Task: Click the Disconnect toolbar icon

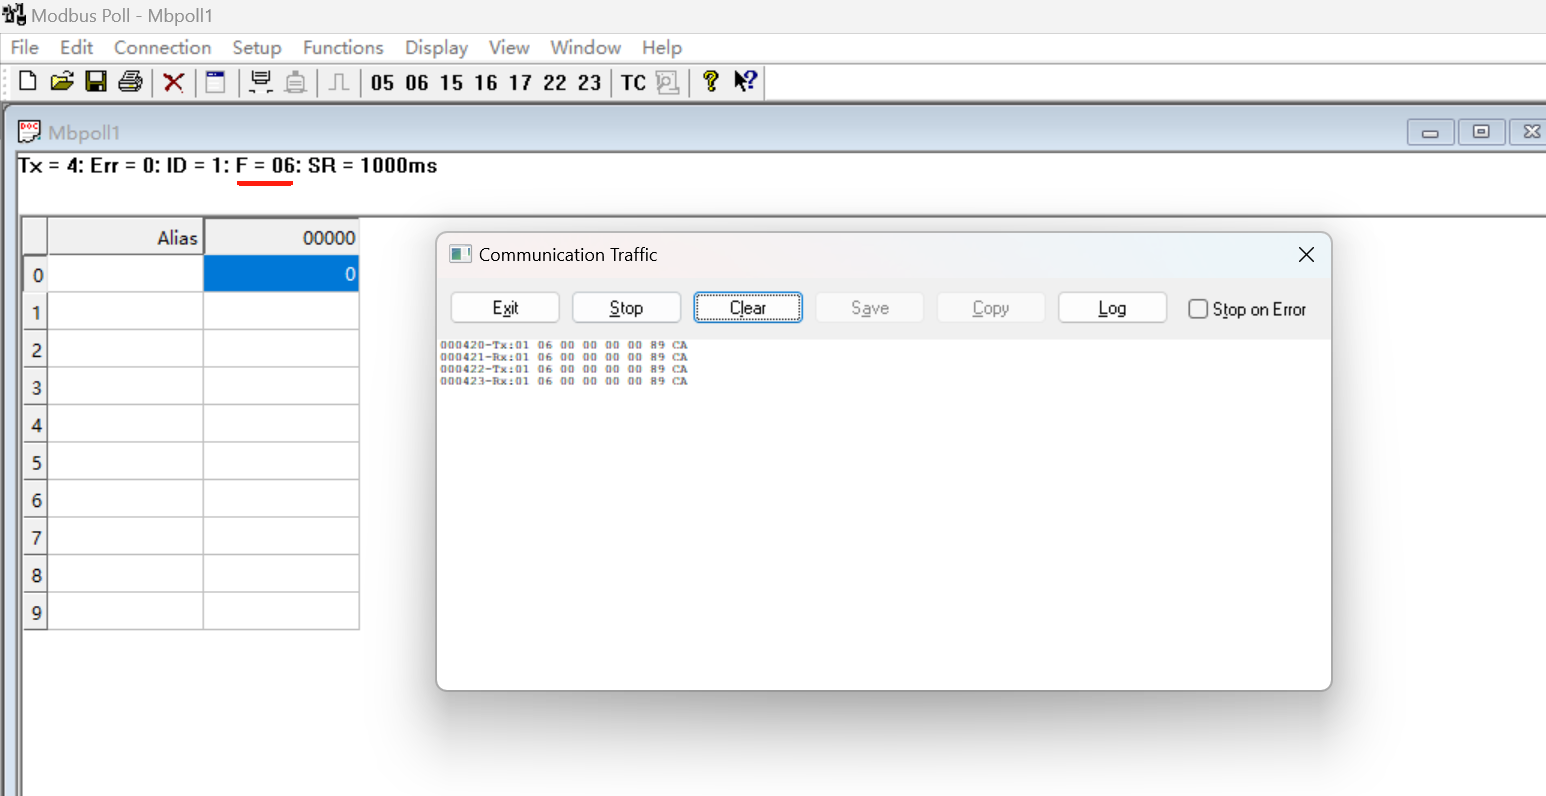Action: coord(295,82)
